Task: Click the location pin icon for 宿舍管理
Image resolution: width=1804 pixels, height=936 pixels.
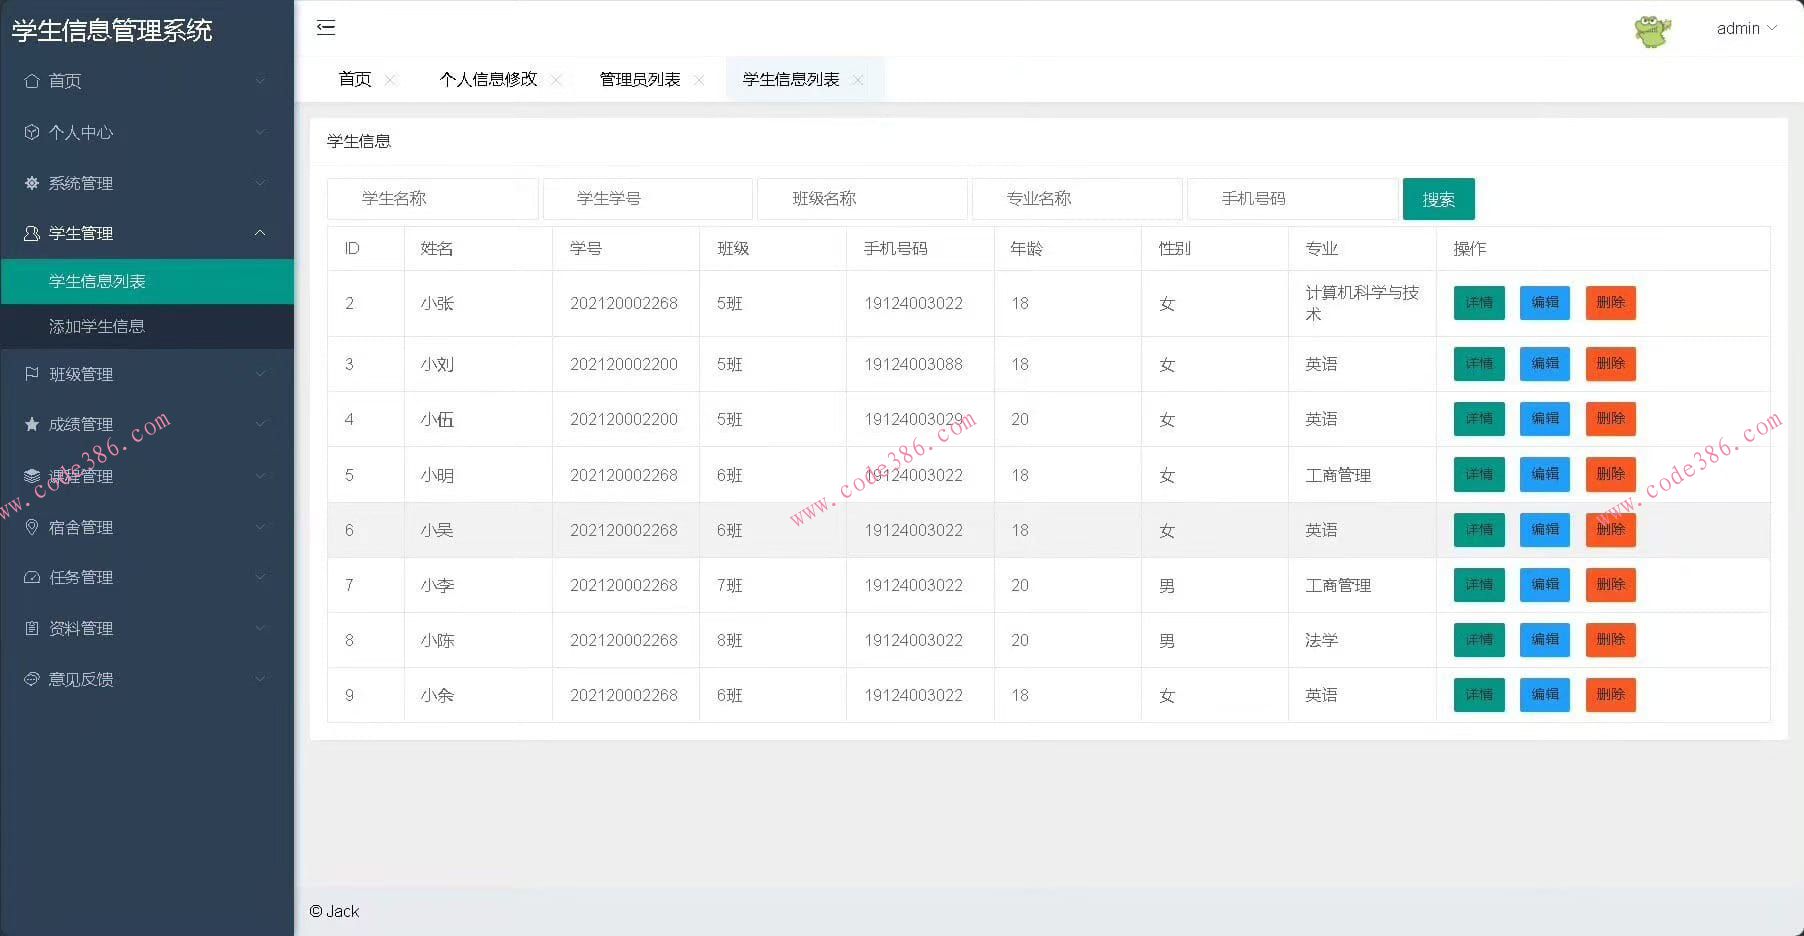Action: (31, 527)
